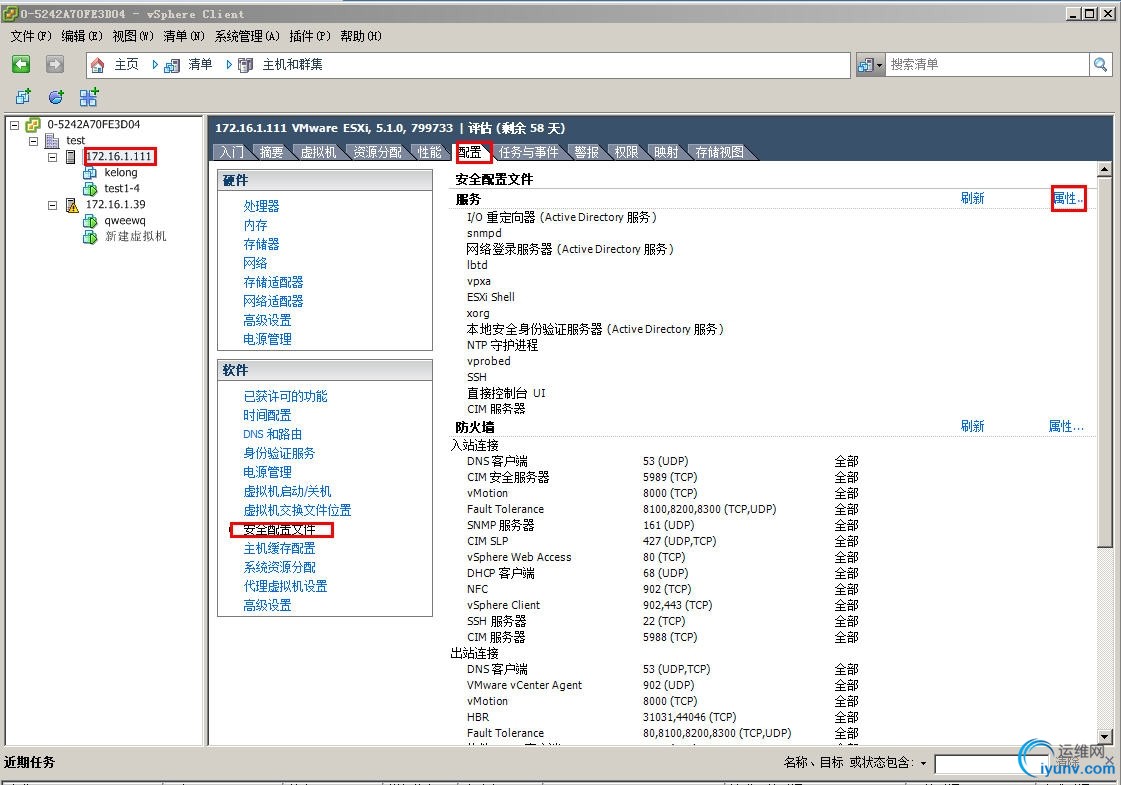This screenshot has width=1121, height=785.
Task: Click the scrollbar up arrow in config pane
Action: (x=1104, y=169)
